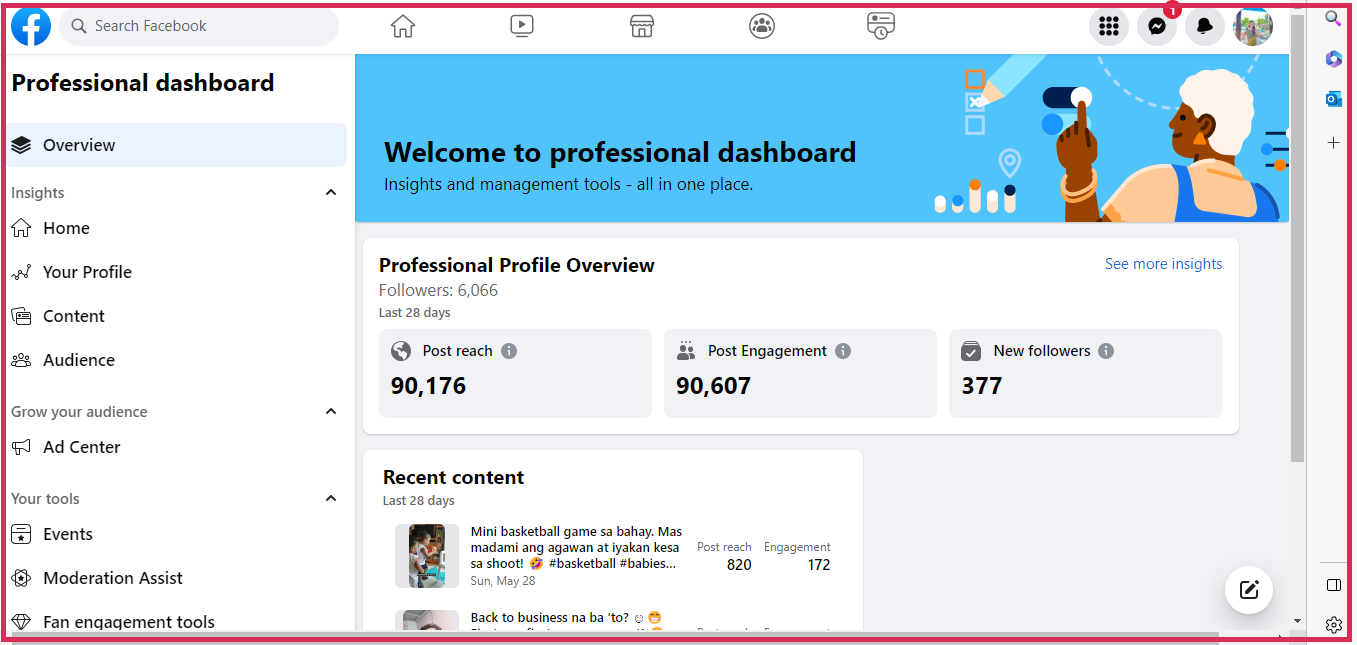Open the Watch video icon in top navigation
Image resolution: width=1357 pixels, height=645 pixels.
pyautogui.click(x=522, y=26)
